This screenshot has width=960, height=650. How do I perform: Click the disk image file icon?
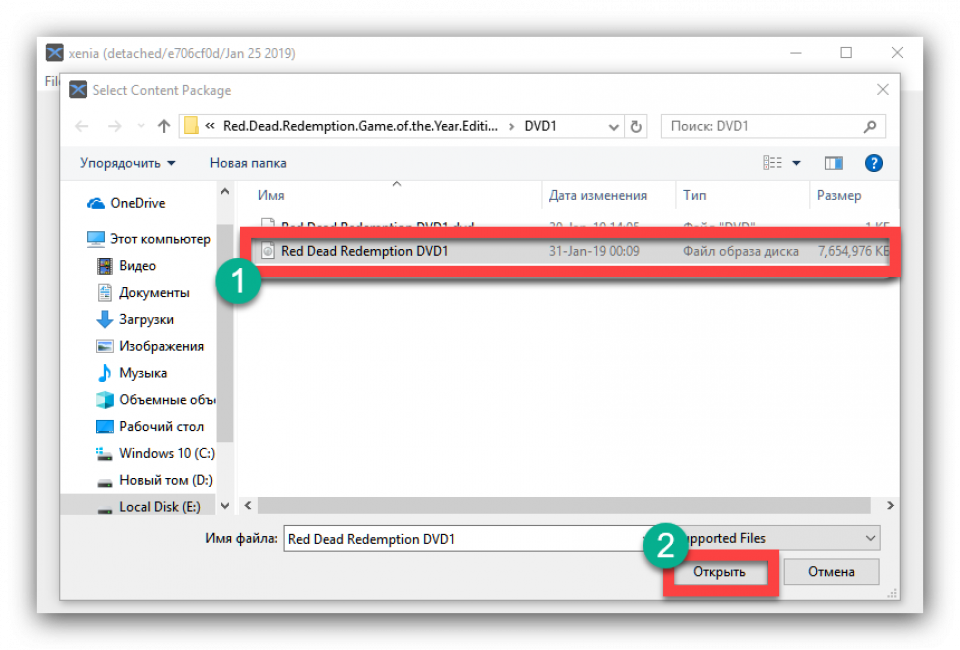(268, 250)
